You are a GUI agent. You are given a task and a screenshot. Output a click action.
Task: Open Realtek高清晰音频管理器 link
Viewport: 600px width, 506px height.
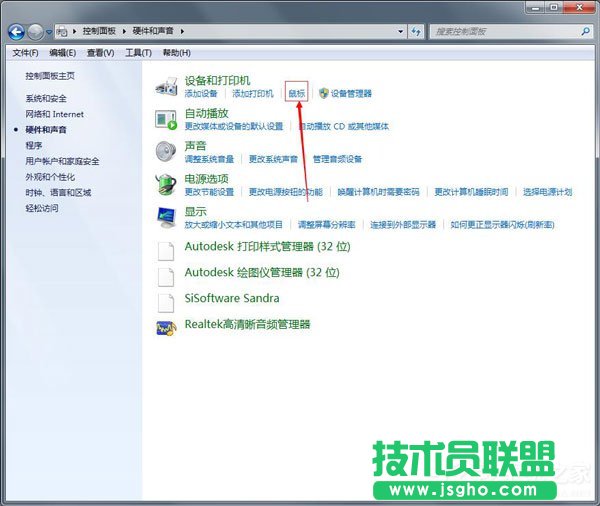247,325
